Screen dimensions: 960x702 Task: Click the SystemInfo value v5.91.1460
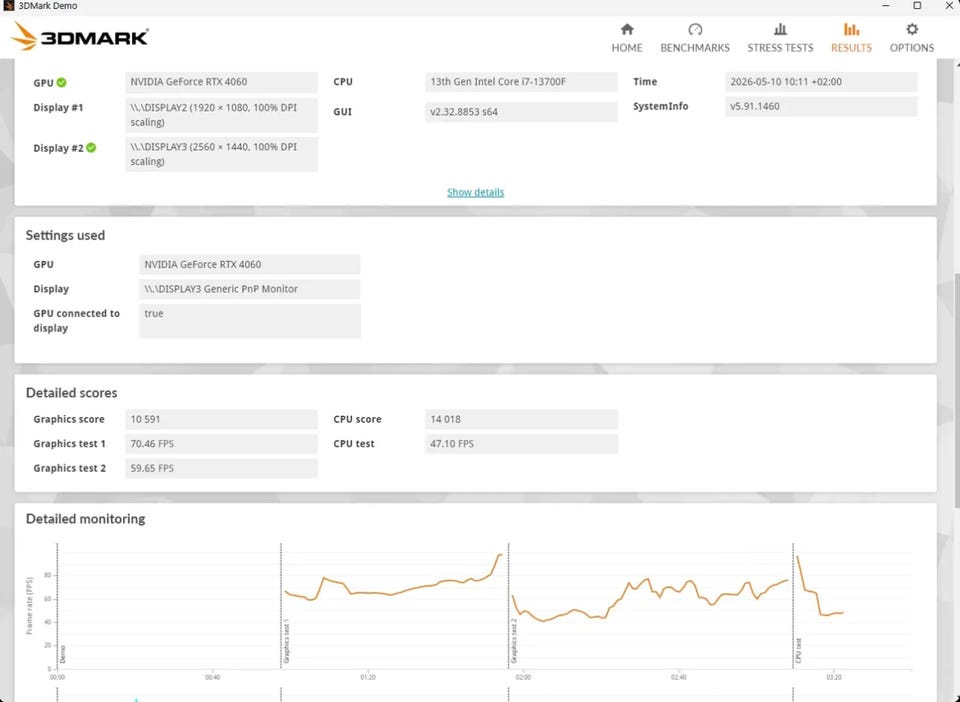(x=821, y=106)
